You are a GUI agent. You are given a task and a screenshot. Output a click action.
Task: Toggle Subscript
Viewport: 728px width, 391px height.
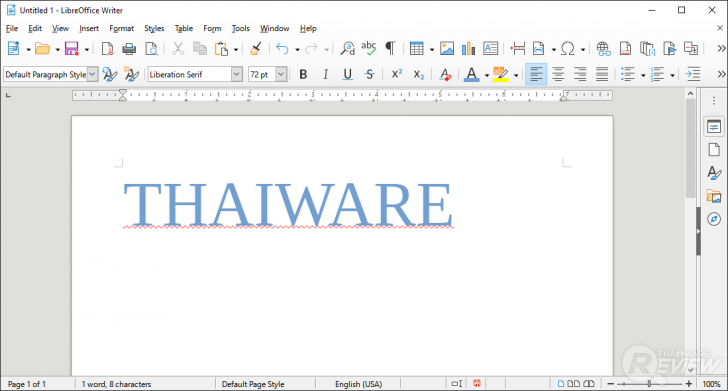pos(419,74)
